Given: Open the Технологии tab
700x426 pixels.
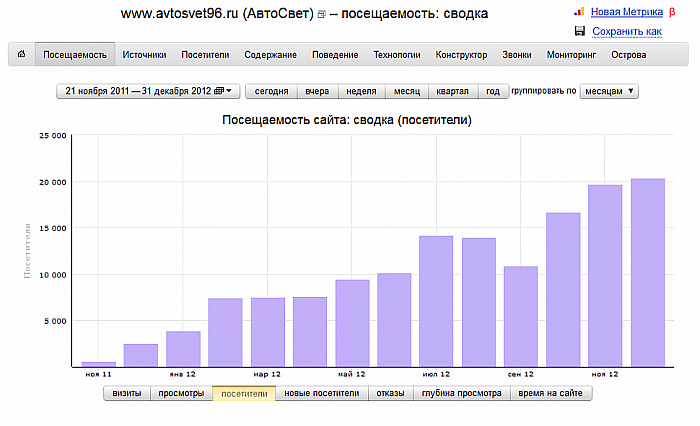Looking at the screenshot, I should click(397, 54).
